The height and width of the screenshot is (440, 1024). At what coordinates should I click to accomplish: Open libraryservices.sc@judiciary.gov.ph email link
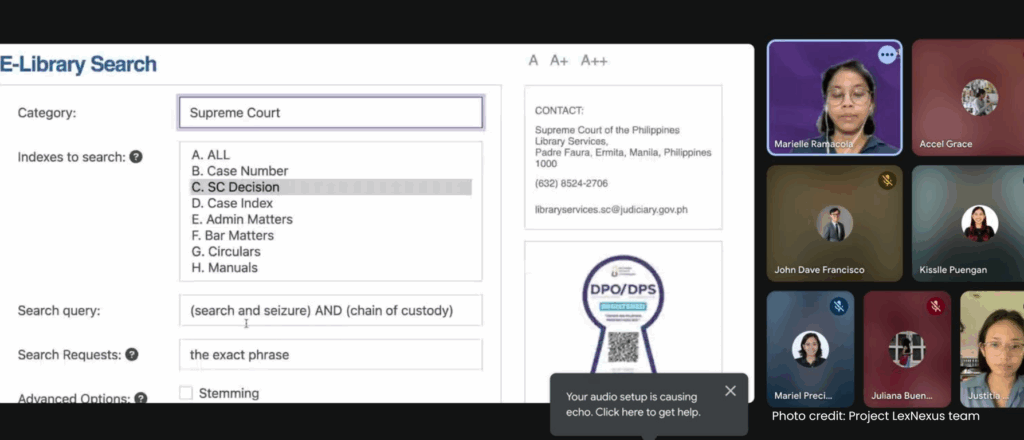coord(611,210)
